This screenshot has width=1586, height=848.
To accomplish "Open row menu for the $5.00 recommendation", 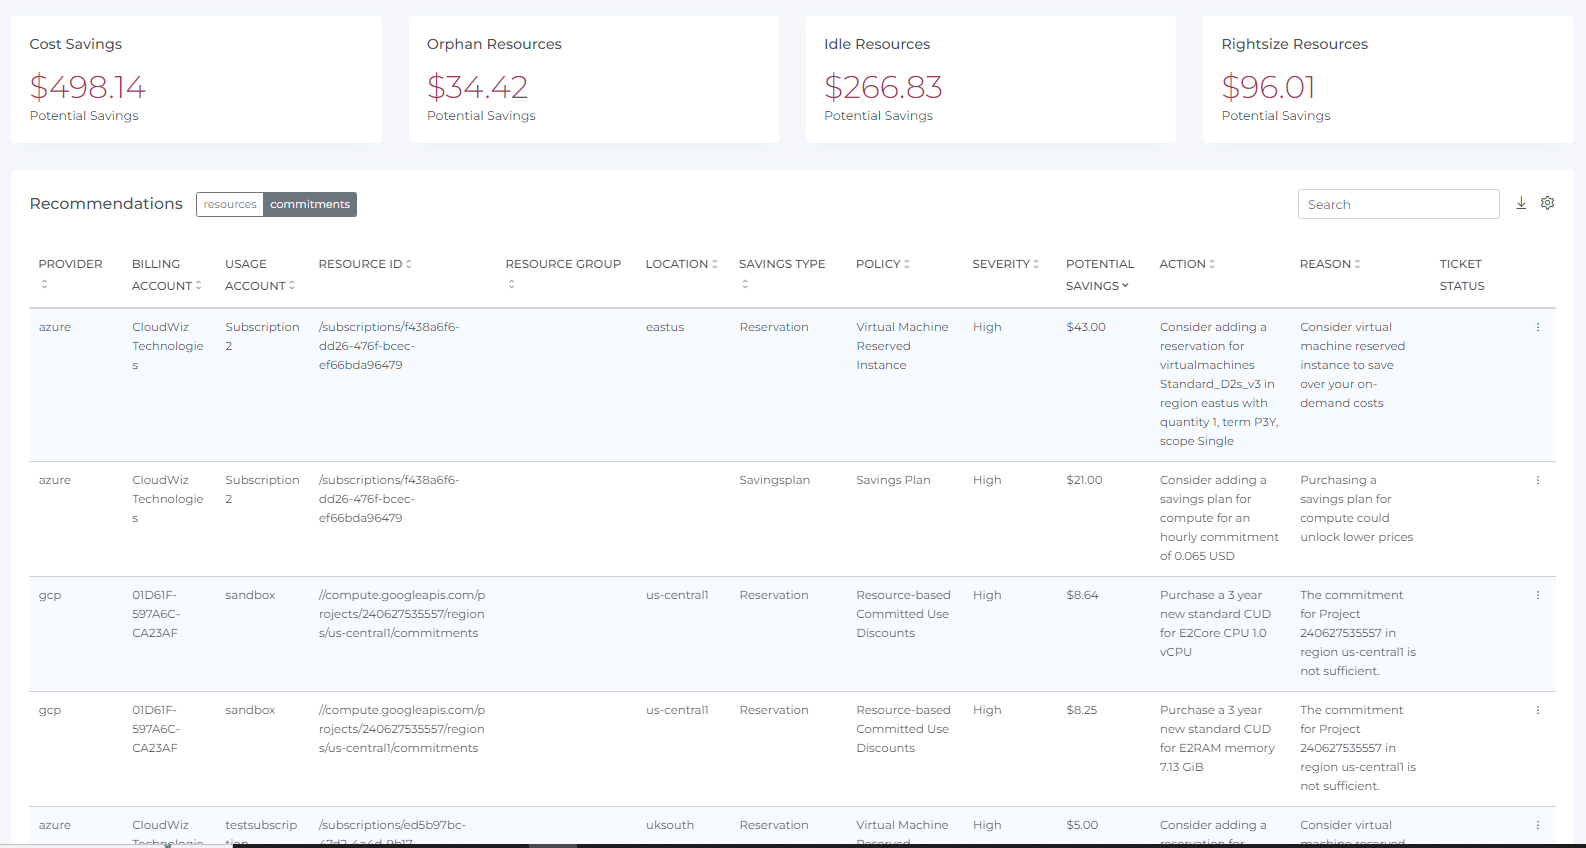I will [x=1537, y=825].
